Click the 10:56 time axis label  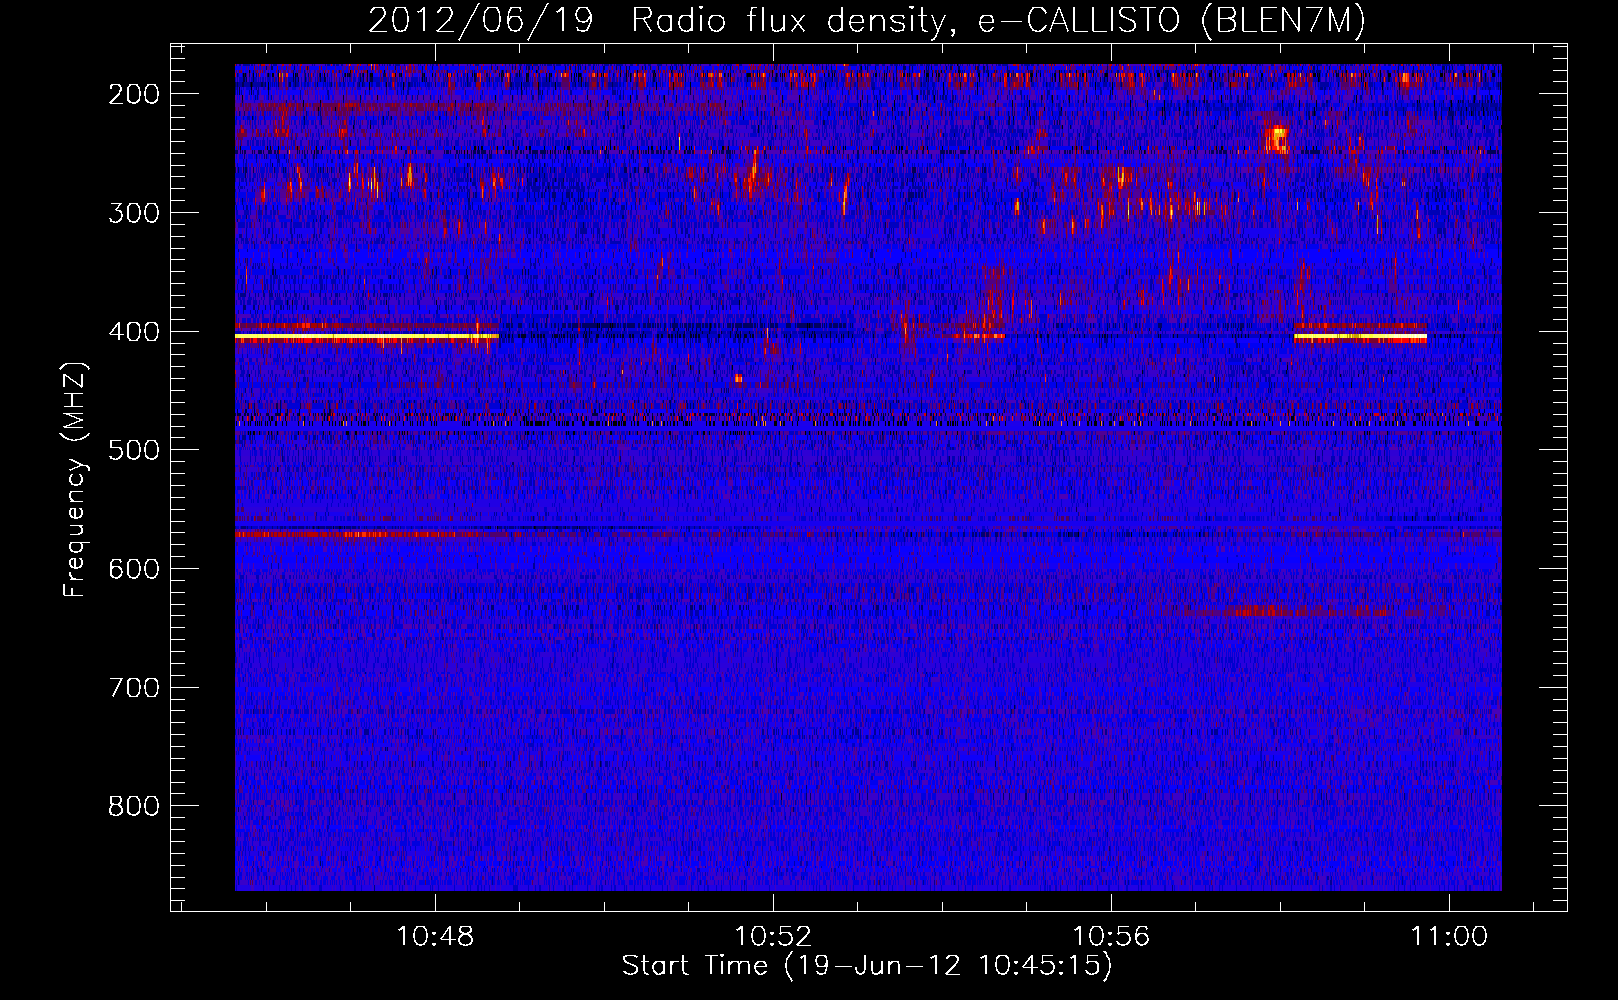1111,937
